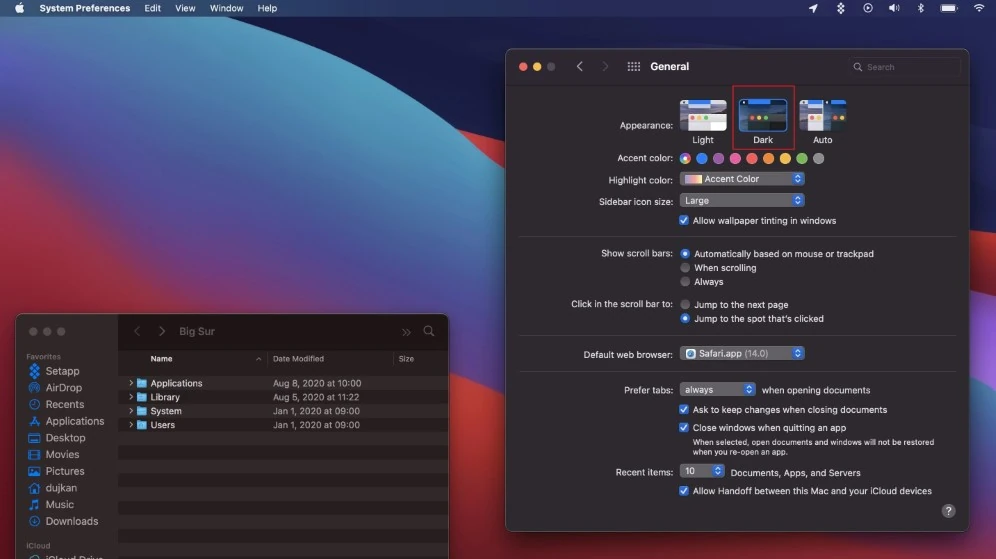
Task: Open the help question mark button
Action: point(948,511)
